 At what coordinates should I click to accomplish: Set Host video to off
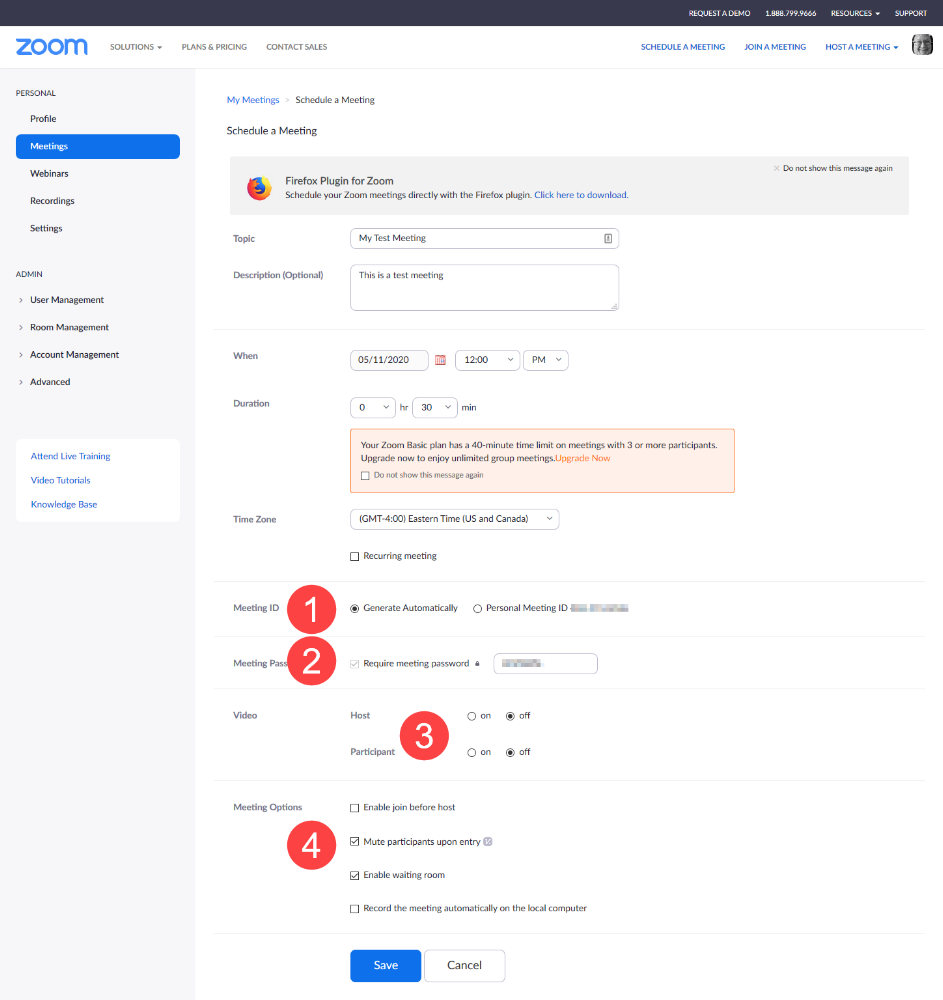click(510, 716)
